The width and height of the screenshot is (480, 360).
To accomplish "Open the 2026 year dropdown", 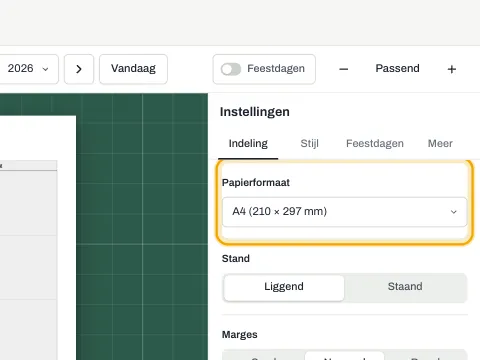I will coord(28,69).
